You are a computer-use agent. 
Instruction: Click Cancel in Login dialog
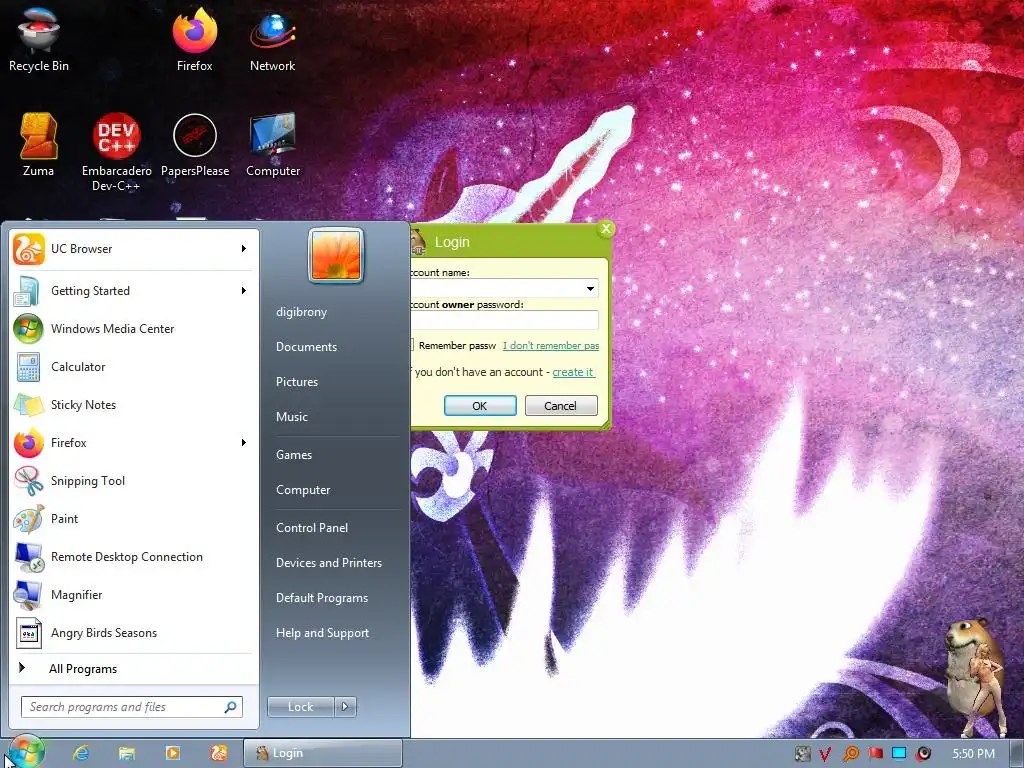pos(561,406)
